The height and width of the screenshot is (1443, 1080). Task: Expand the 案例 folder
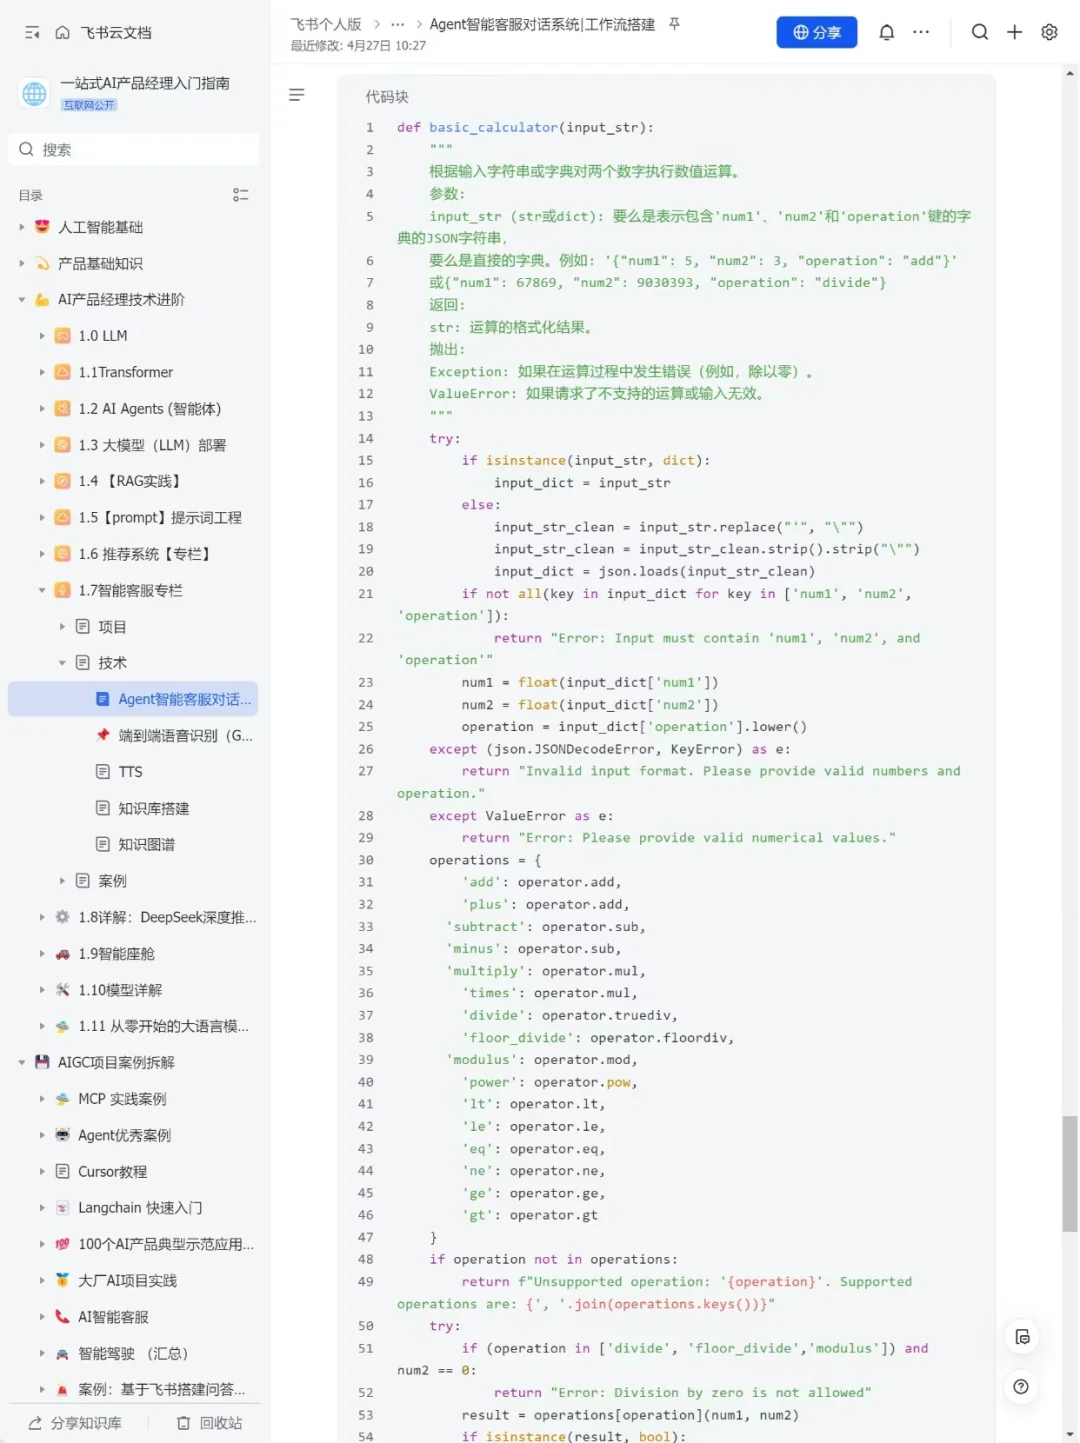coord(62,881)
